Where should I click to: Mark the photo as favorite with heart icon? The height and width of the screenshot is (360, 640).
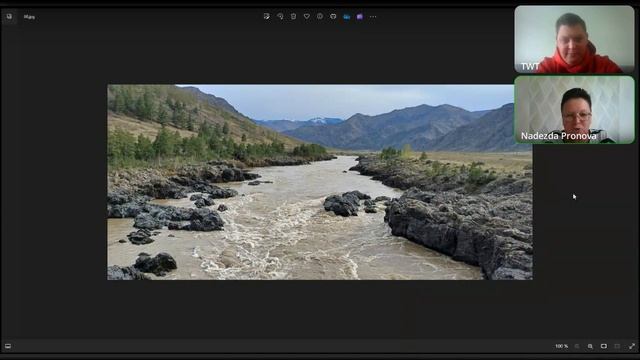coord(307,17)
